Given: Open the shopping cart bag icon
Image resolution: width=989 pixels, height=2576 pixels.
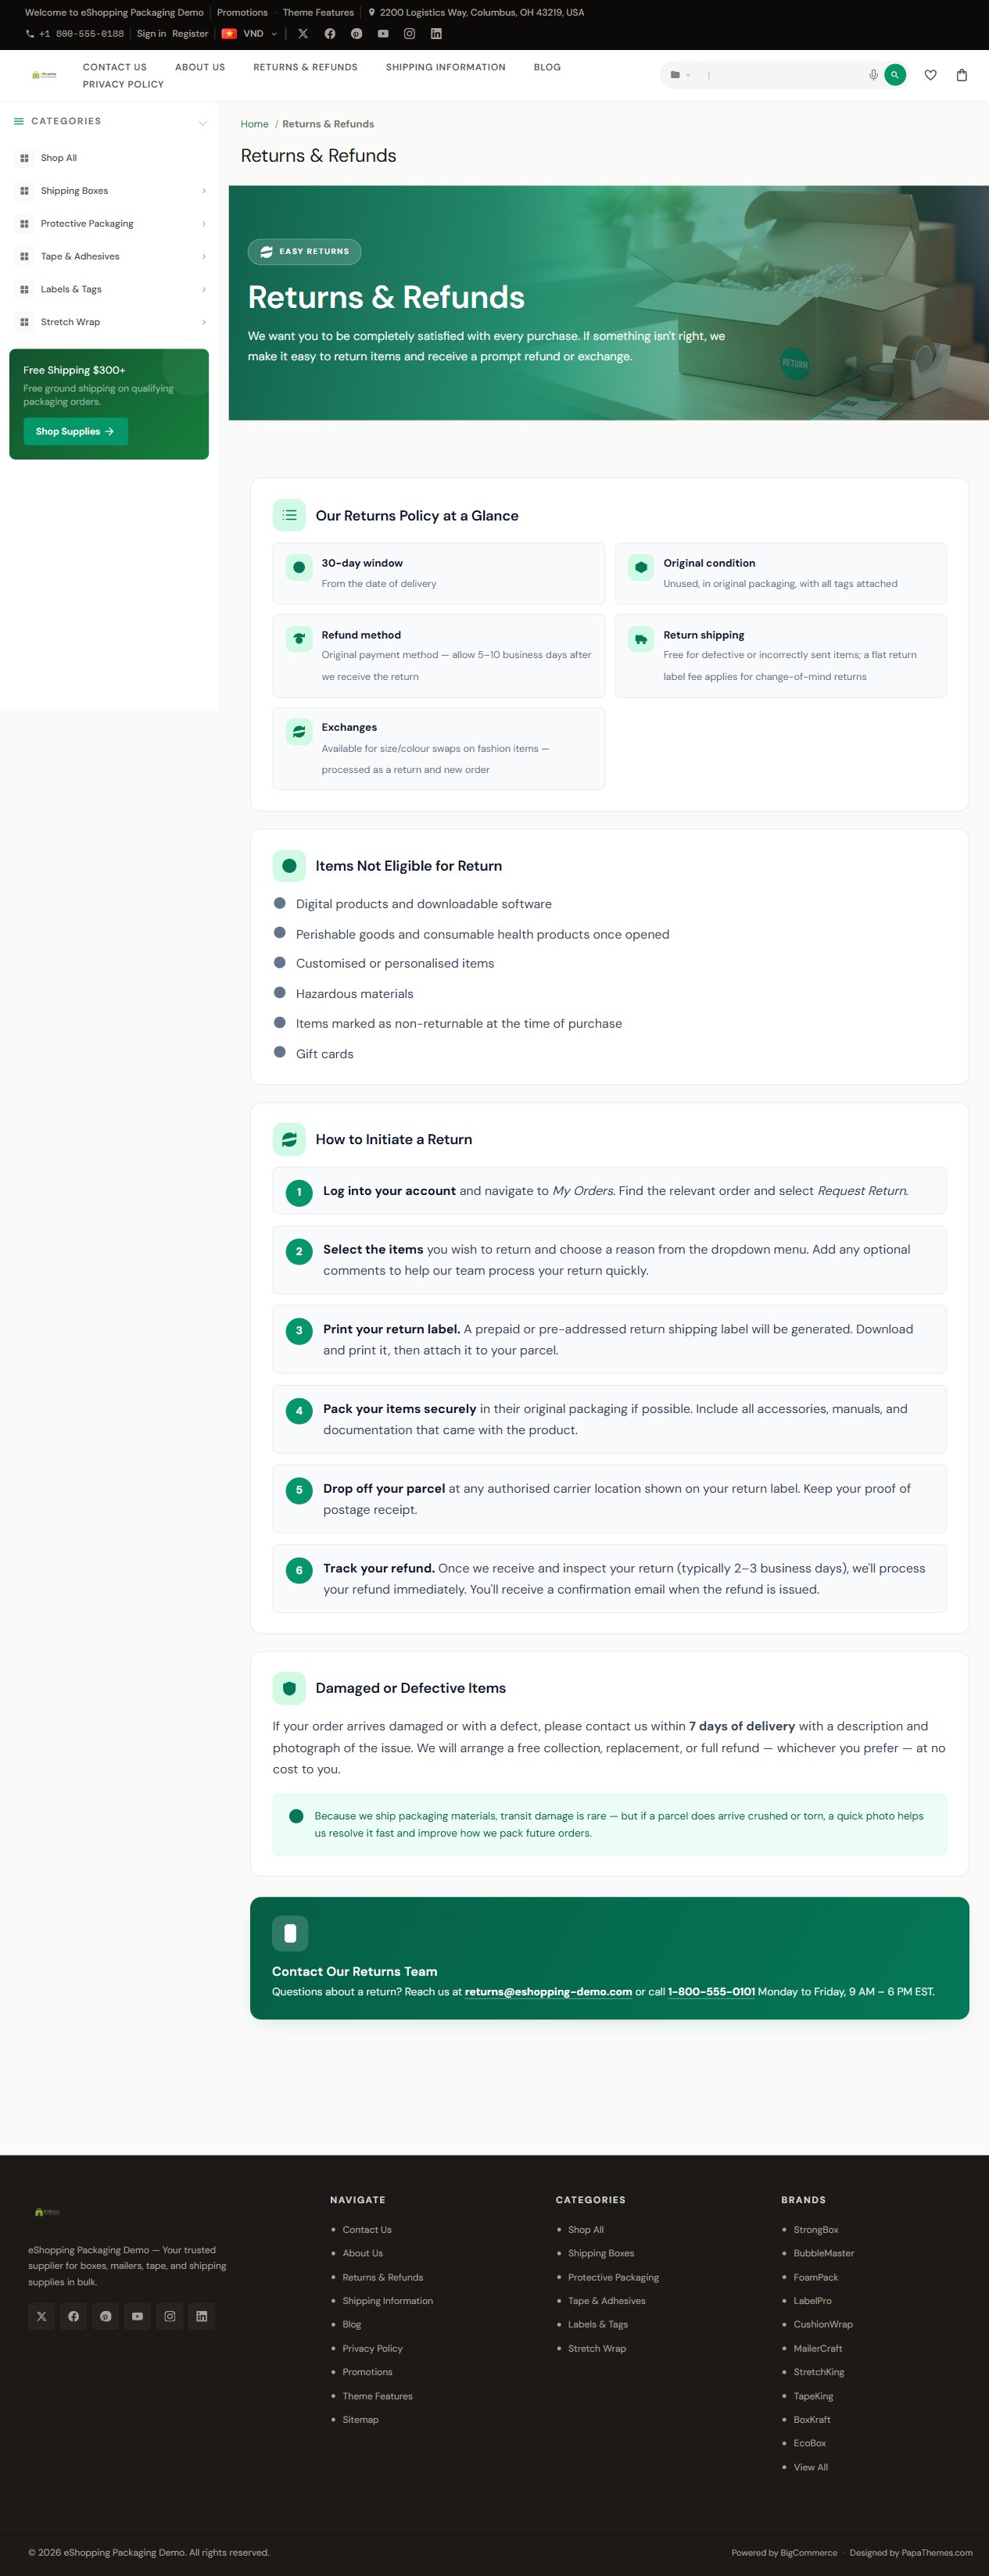Looking at the screenshot, I should (961, 75).
